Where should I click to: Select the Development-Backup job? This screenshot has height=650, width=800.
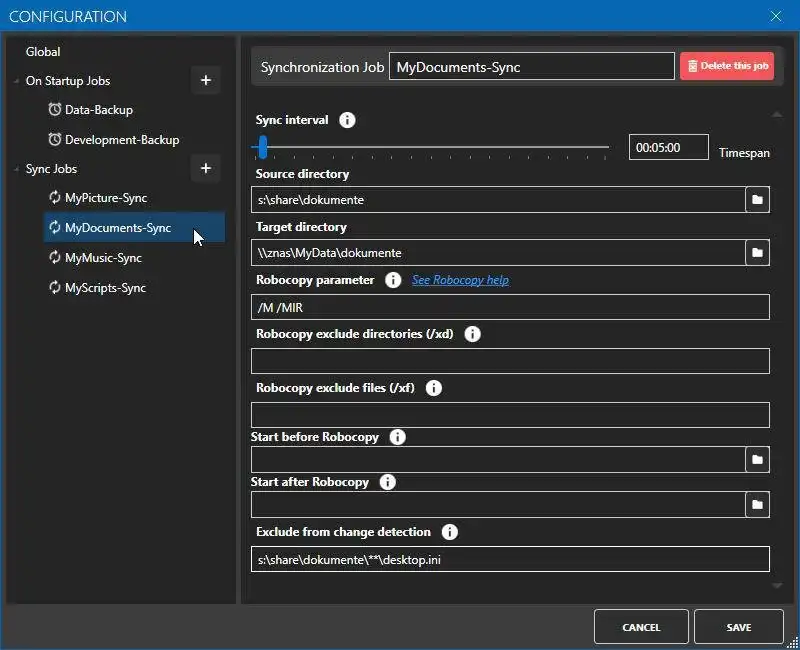coord(121,140)
